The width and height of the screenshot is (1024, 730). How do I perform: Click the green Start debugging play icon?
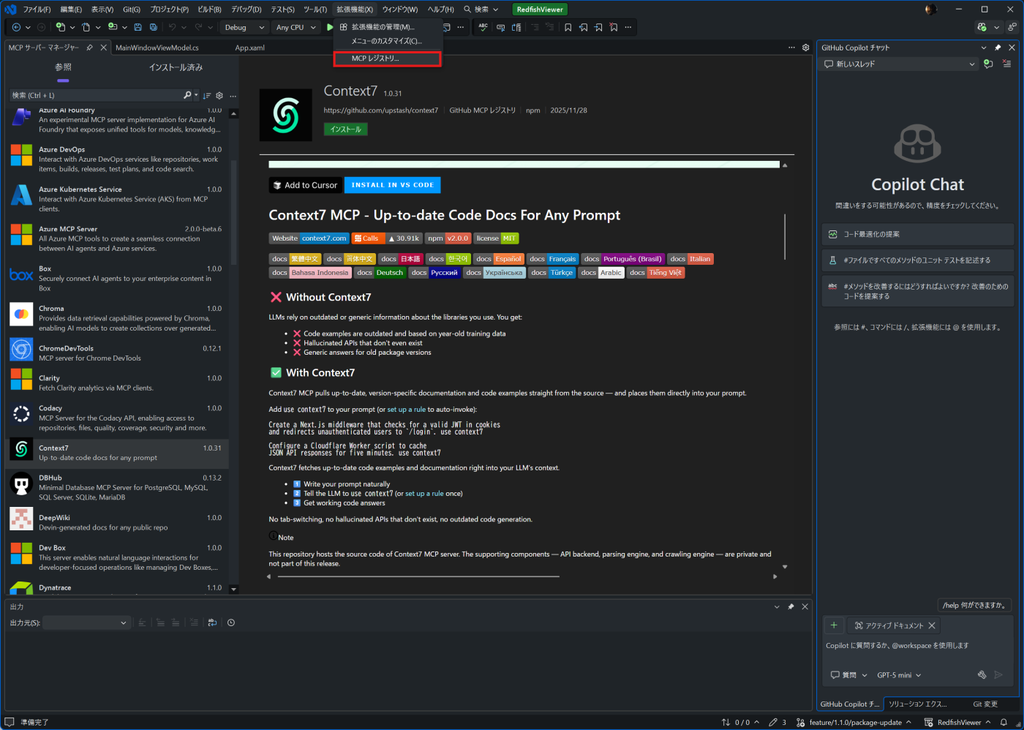[x=330, y=27]
